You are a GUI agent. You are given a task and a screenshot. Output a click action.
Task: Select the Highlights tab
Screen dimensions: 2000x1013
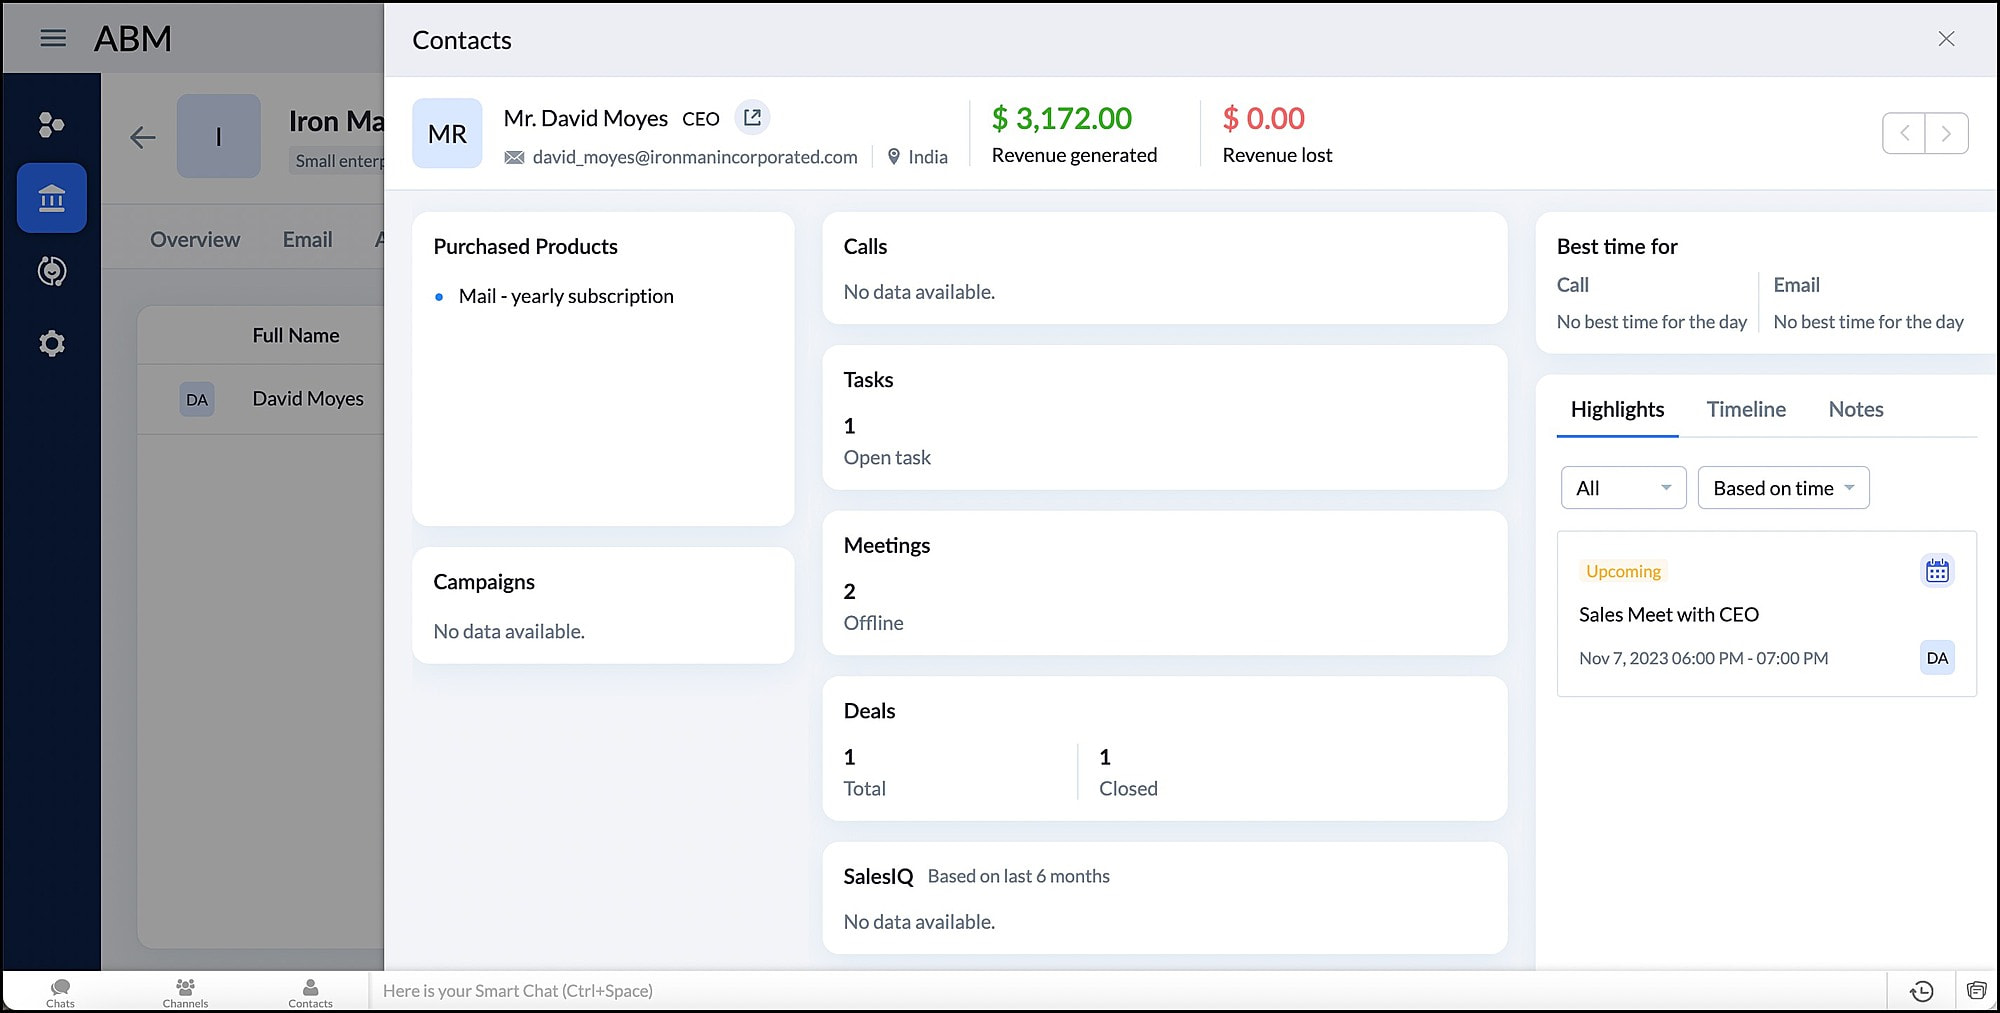pyautogui.click(x=1617, y=409)
